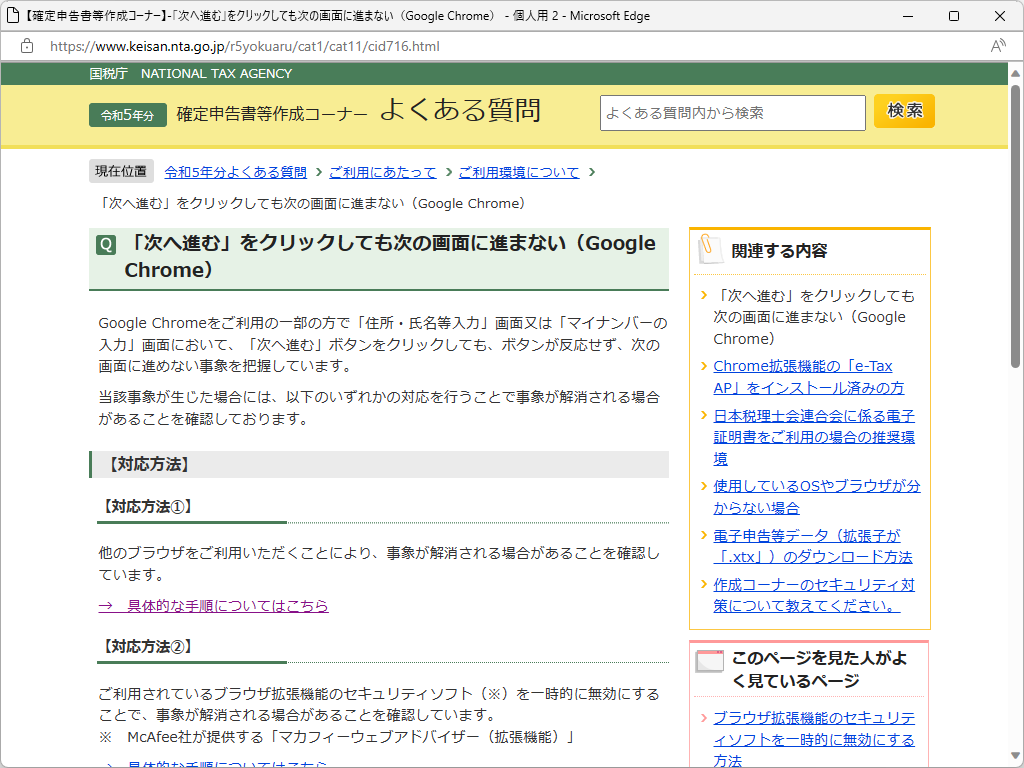Image resolution: width=1024 pixels, height=768 pixels.
Task: Click the memo pad icon on the 関連する内容 panel
Action: 710,249
